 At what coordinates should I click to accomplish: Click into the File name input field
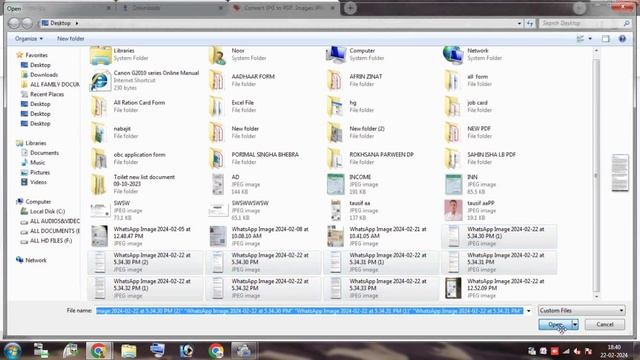pos(309,311)
